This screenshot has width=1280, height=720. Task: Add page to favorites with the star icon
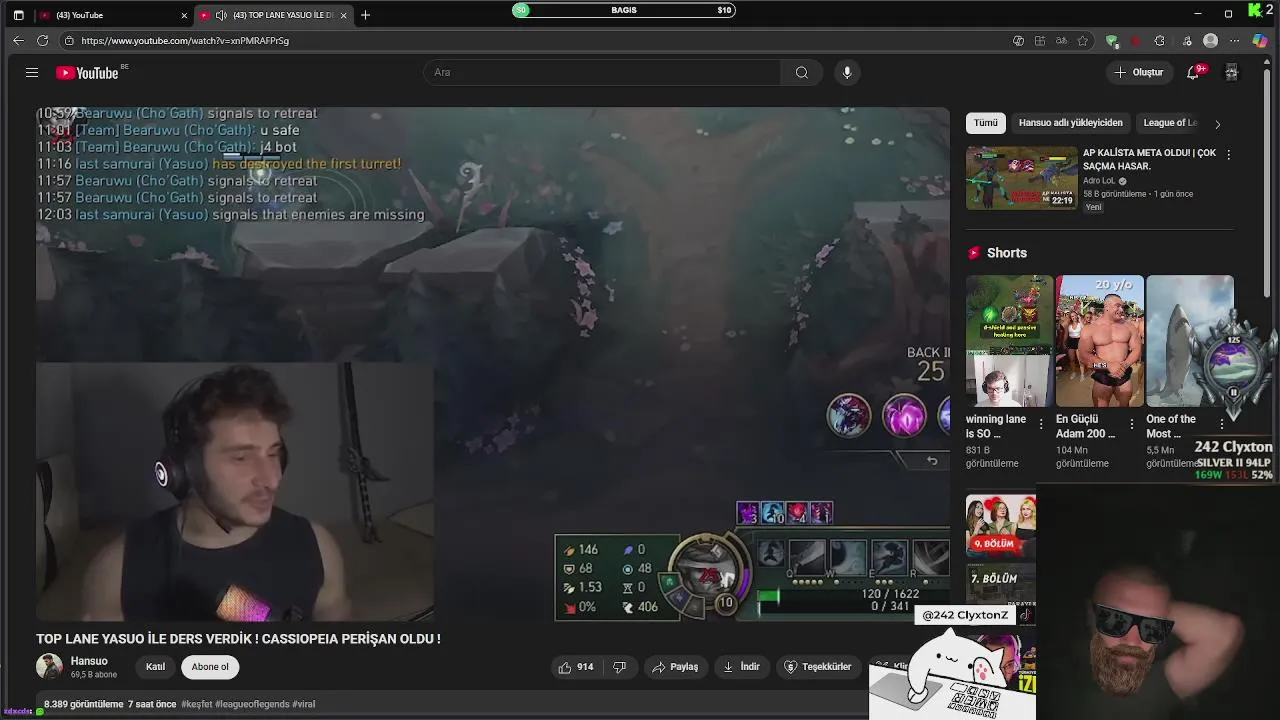pos(1082,41)
